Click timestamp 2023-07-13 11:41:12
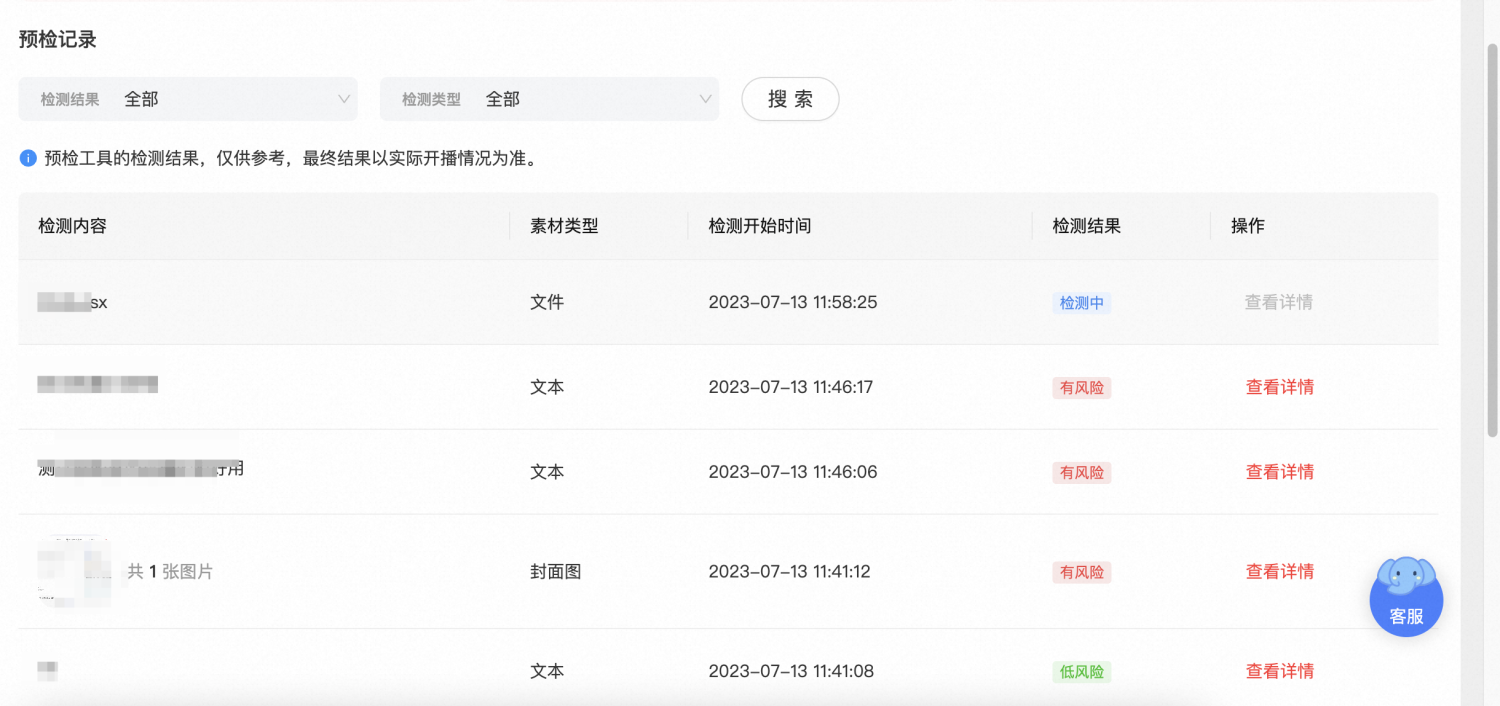 click(790, 572)
